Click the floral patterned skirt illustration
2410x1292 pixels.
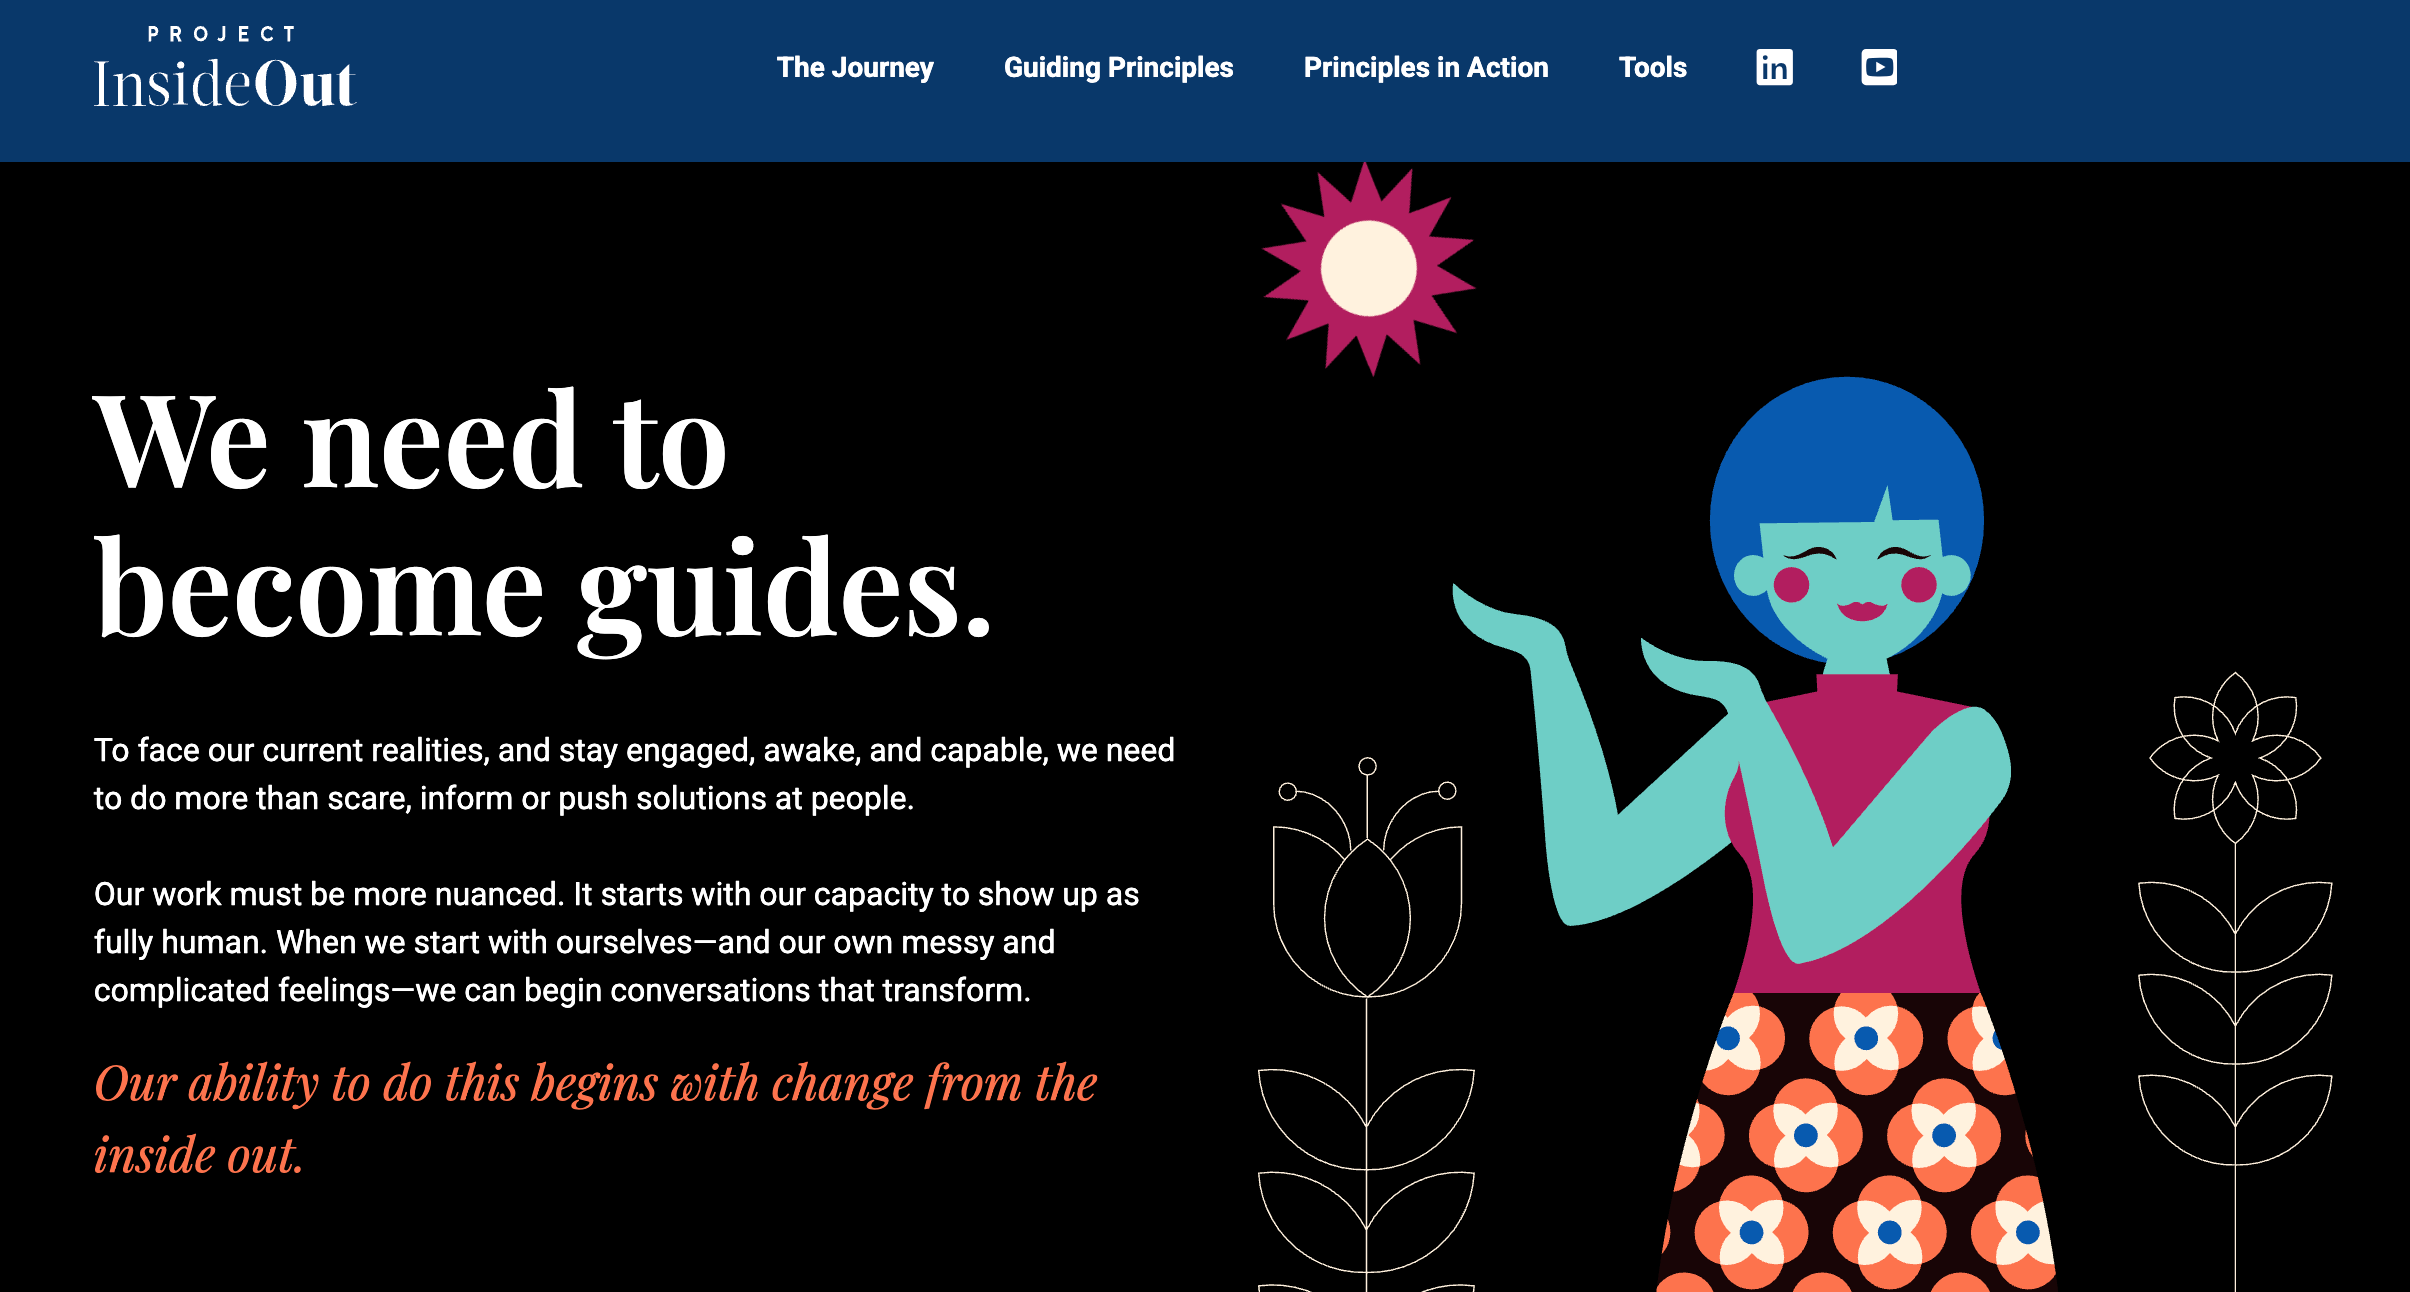click(1858, 1142)
